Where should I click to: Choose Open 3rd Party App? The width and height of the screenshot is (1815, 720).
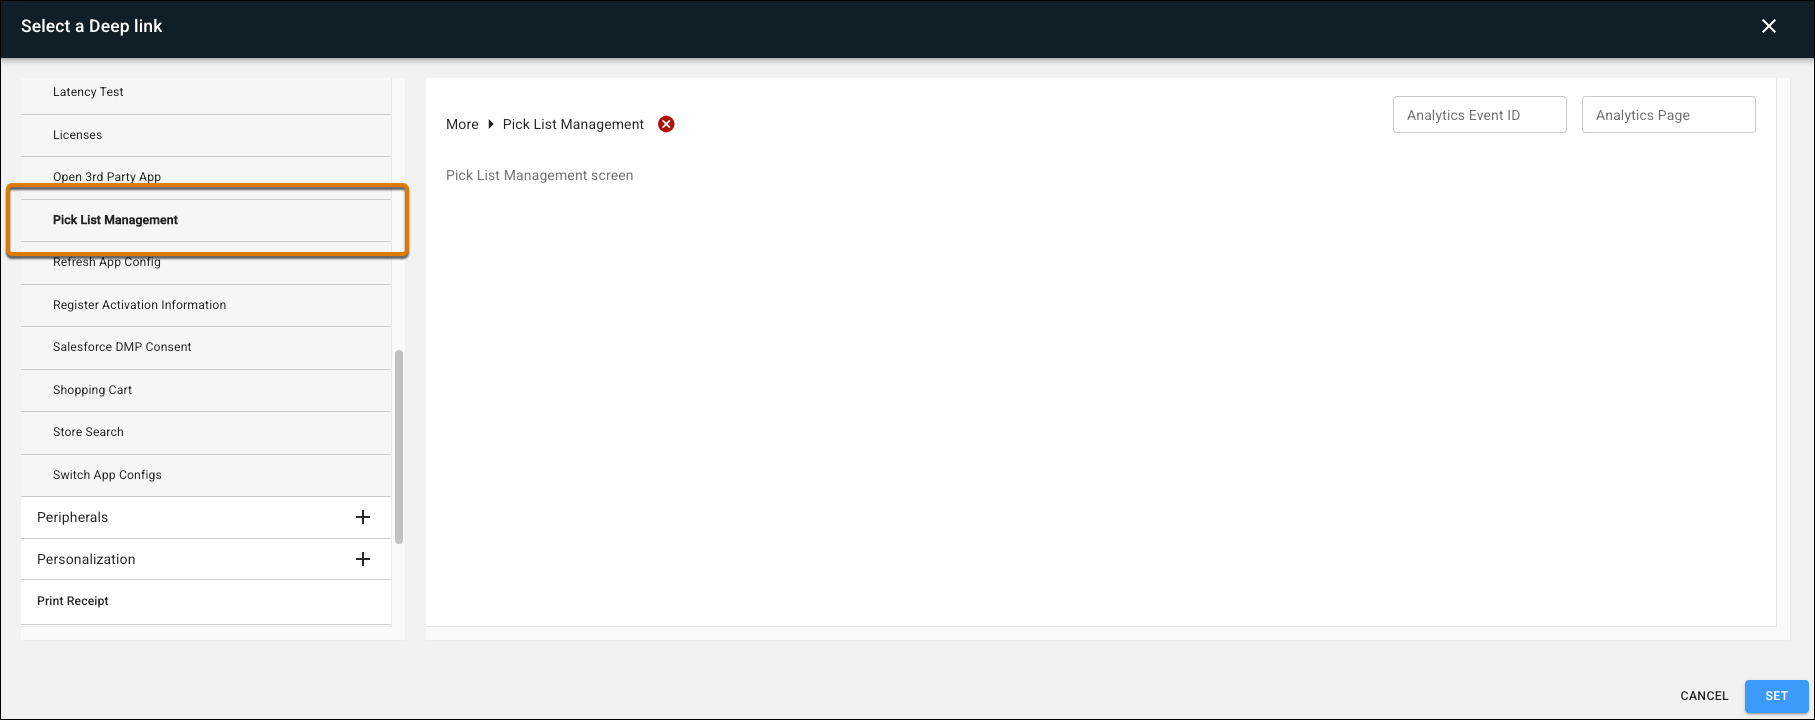pyautogui.click(x=206, y=177)
